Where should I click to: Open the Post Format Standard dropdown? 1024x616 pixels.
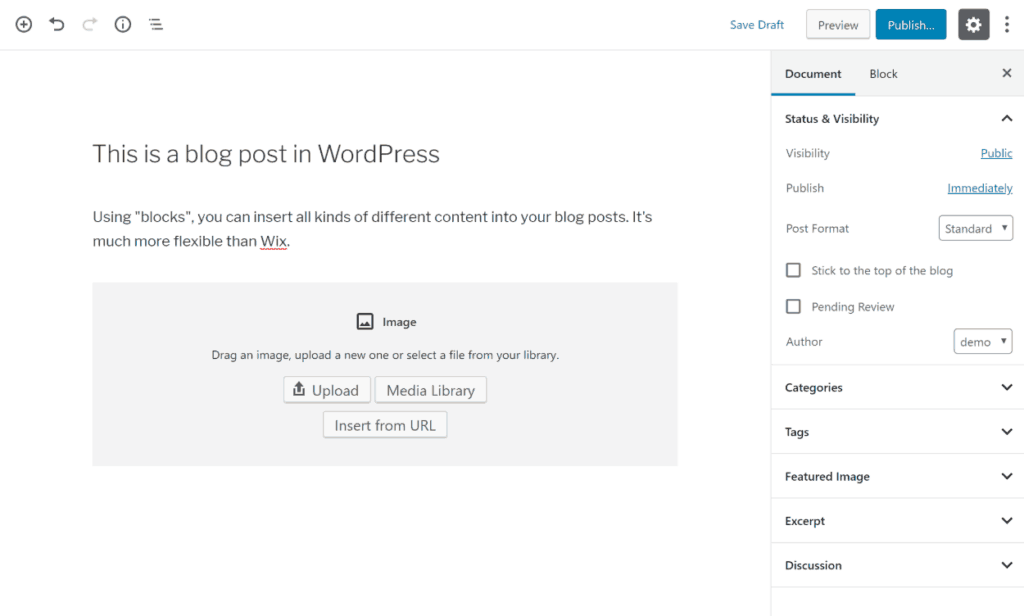[976, 228]
